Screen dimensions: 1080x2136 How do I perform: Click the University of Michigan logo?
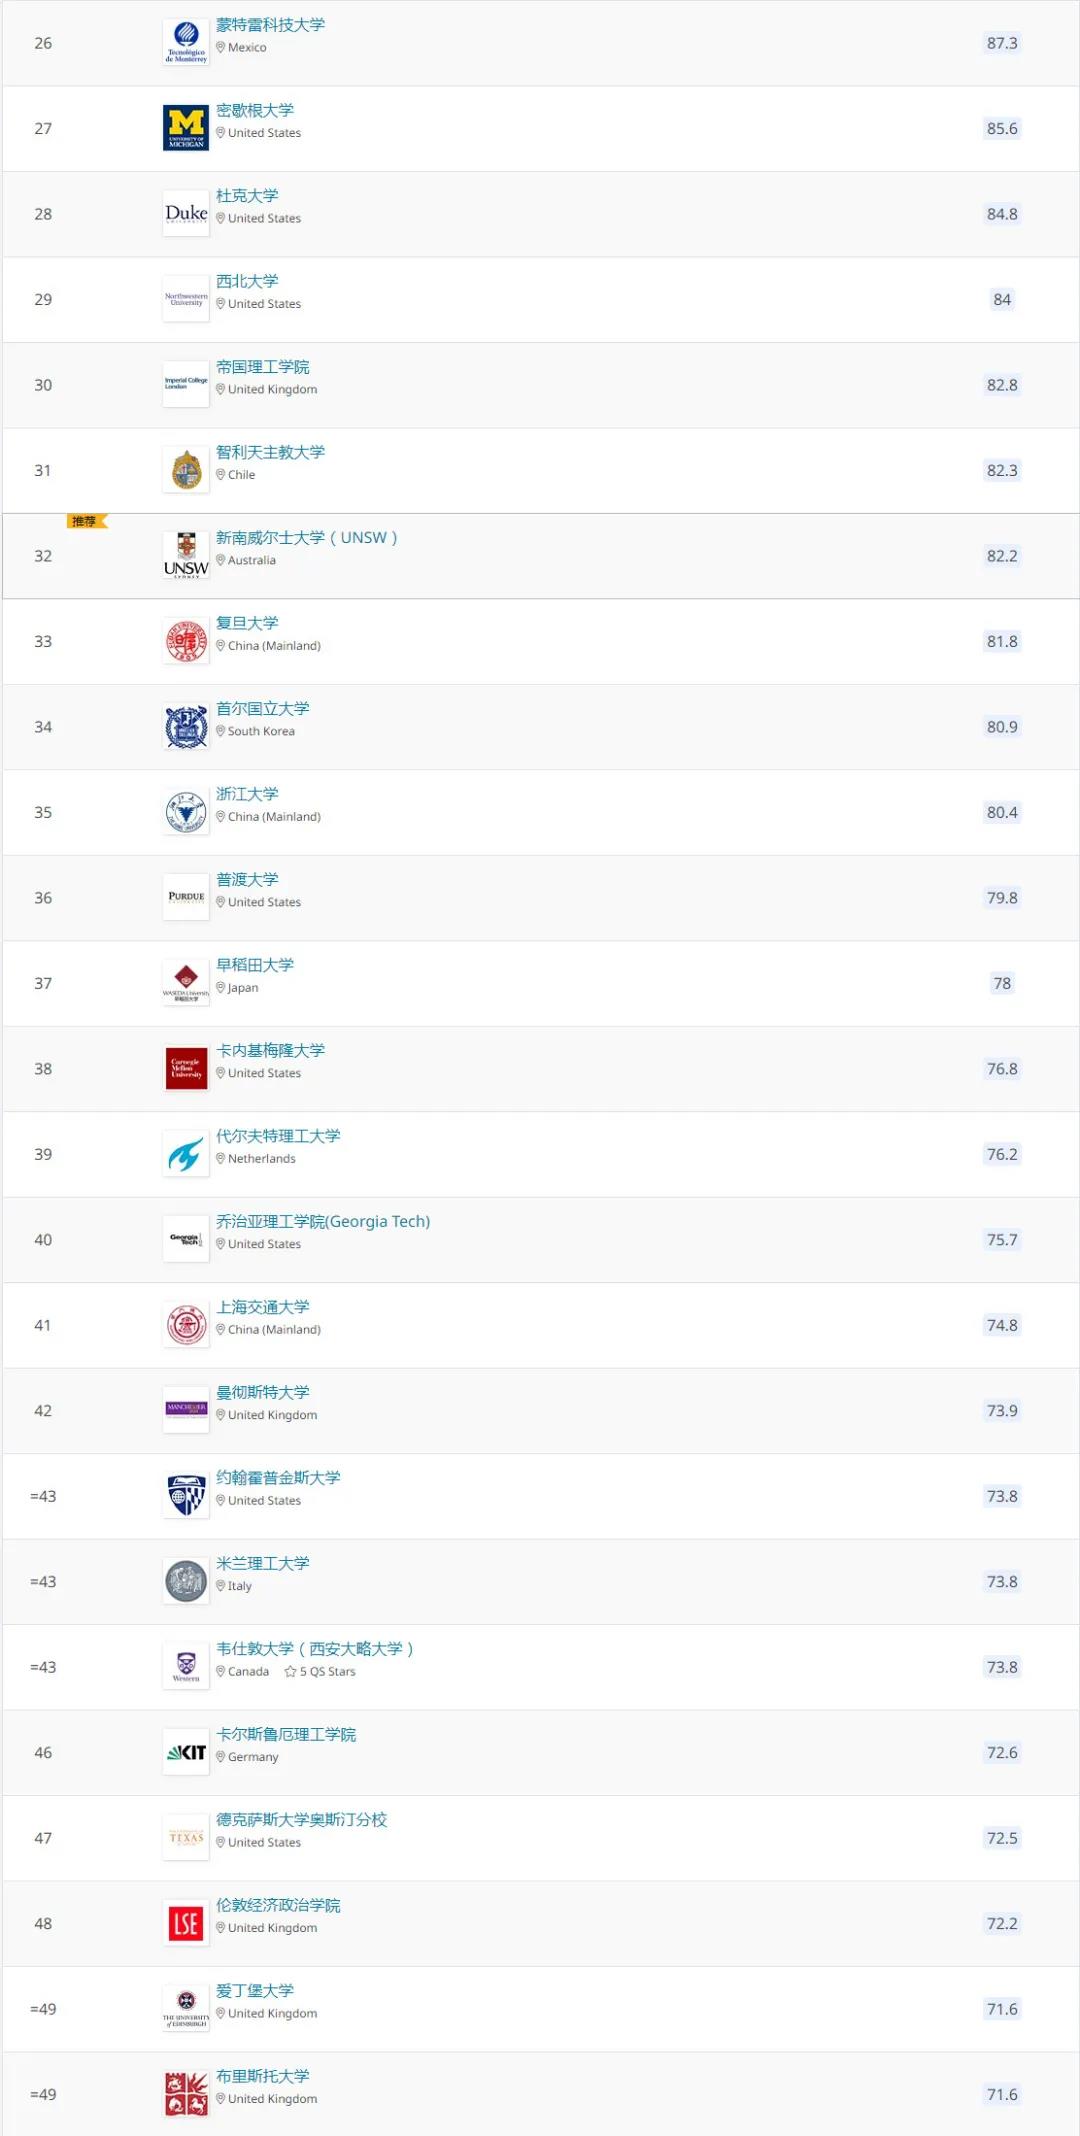click(x=186, y=129)
